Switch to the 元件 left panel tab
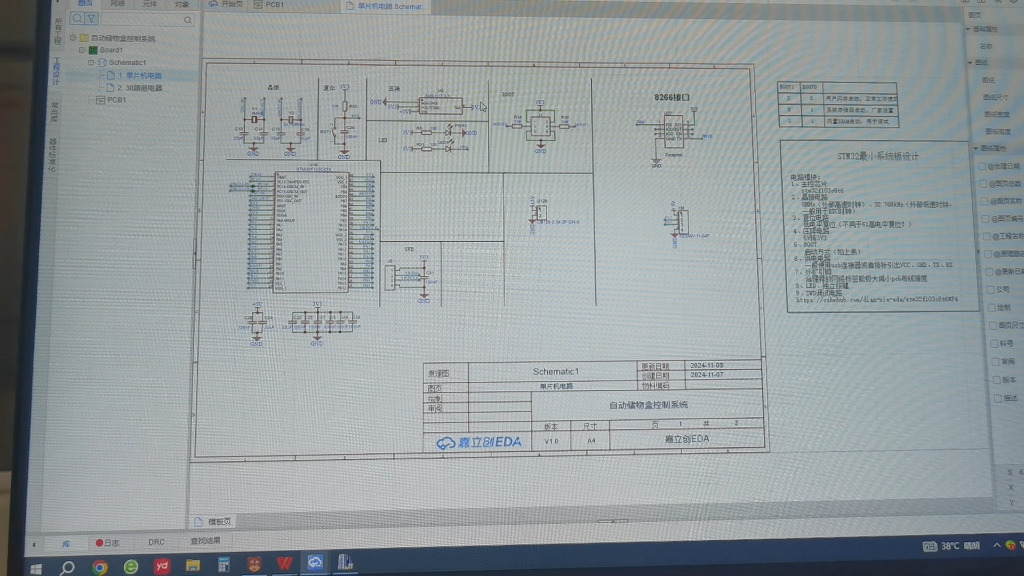The image size is (1024, 576). [150, 4]
